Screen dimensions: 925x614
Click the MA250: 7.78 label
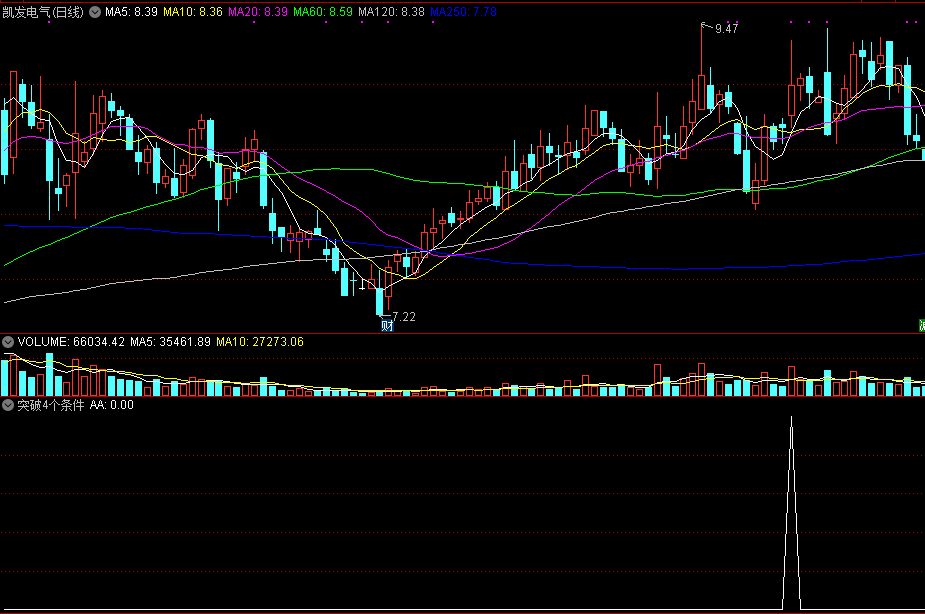coord(463,12)
